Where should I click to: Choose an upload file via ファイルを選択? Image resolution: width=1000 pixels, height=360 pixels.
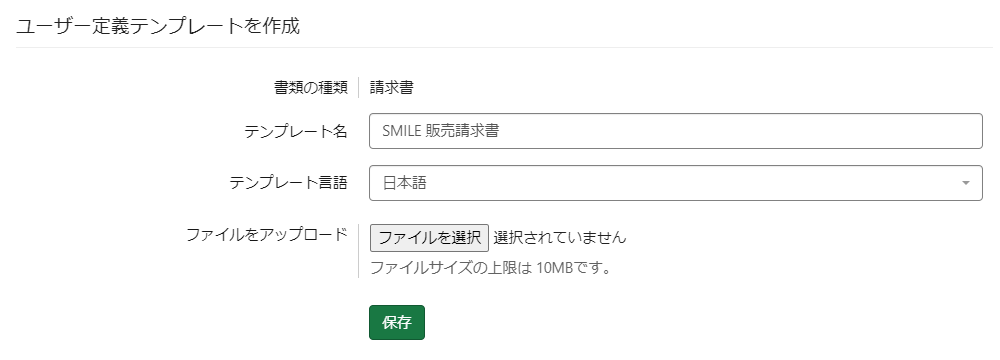pos(429,237)
